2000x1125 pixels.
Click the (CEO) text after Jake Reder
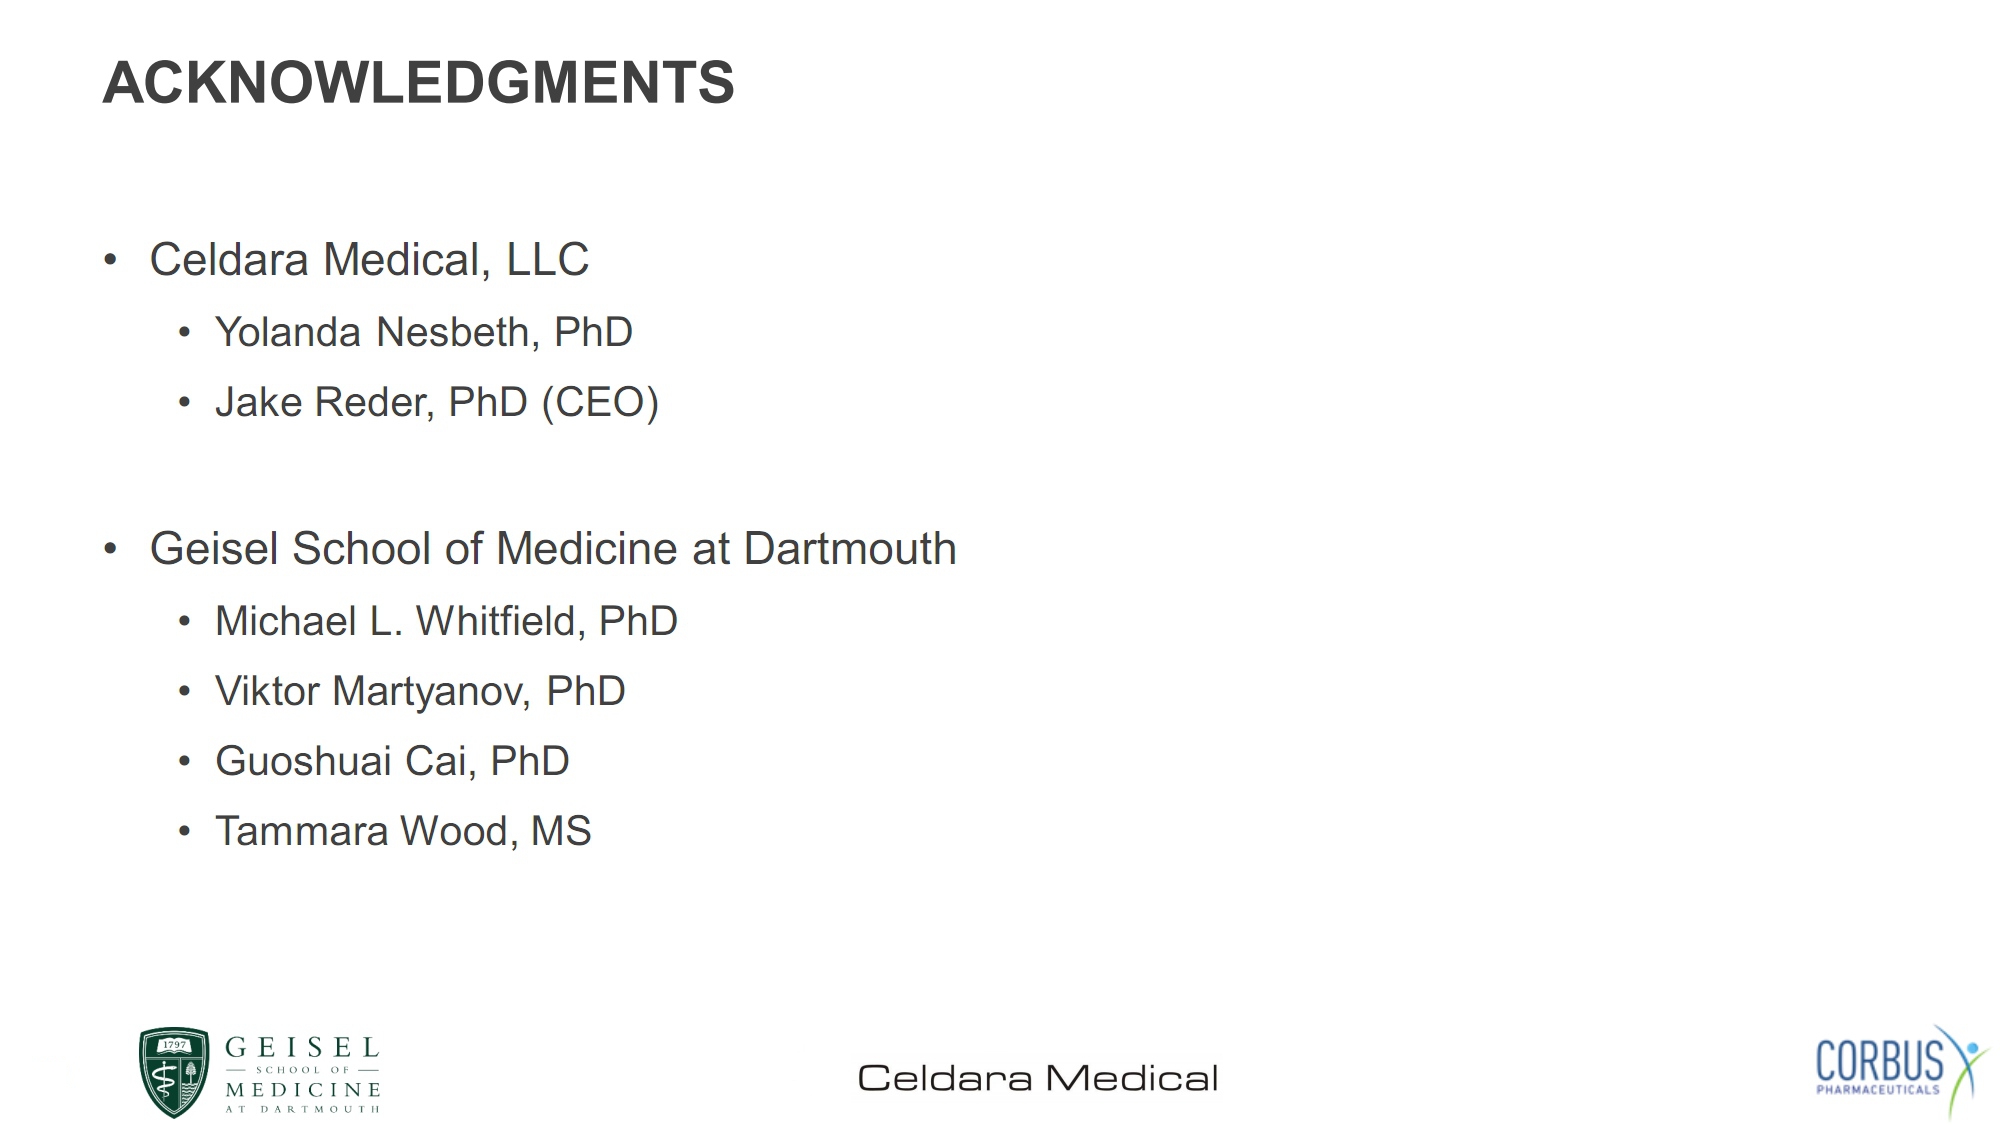point(600,403)
